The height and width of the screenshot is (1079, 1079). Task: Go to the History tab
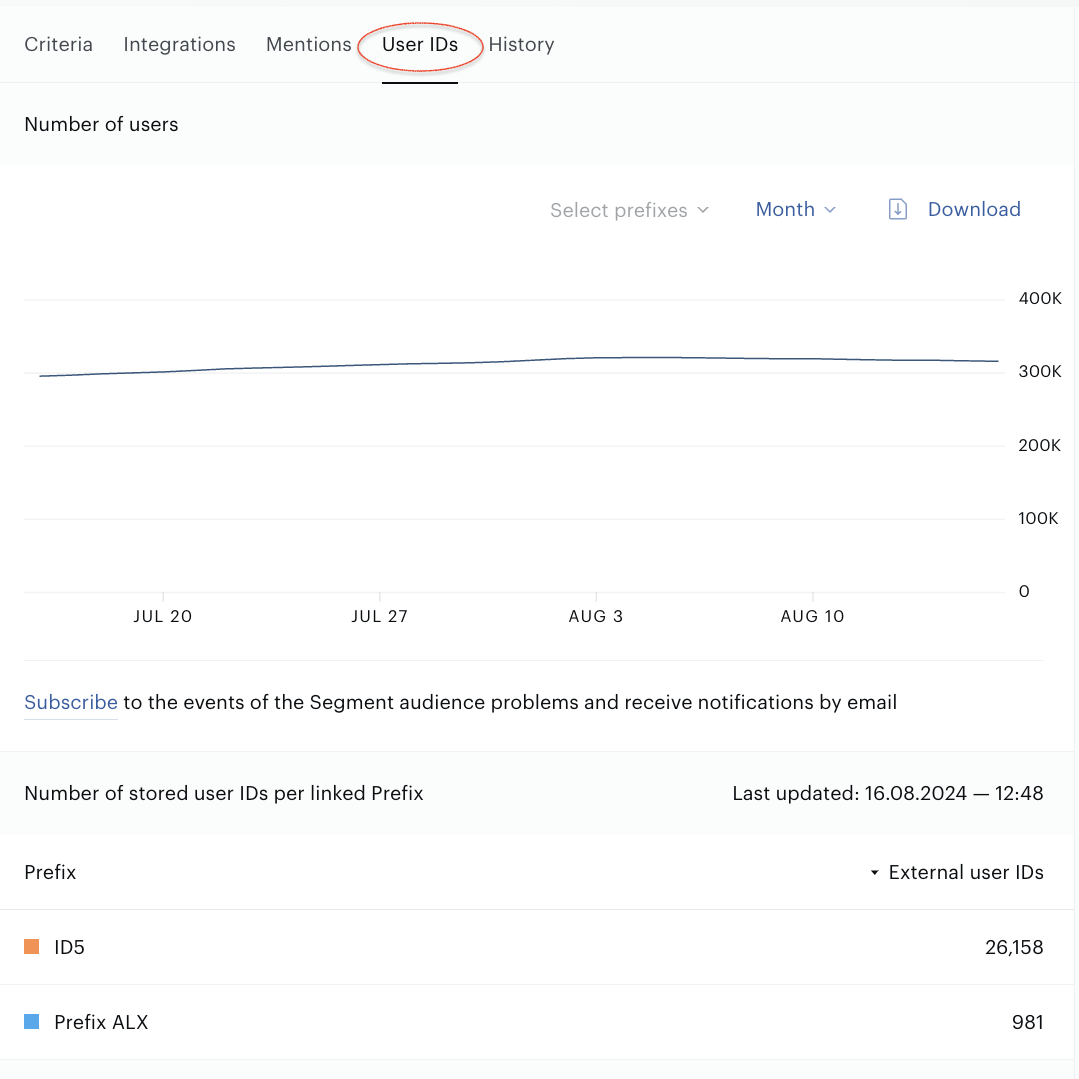click(x=521, y=45)
